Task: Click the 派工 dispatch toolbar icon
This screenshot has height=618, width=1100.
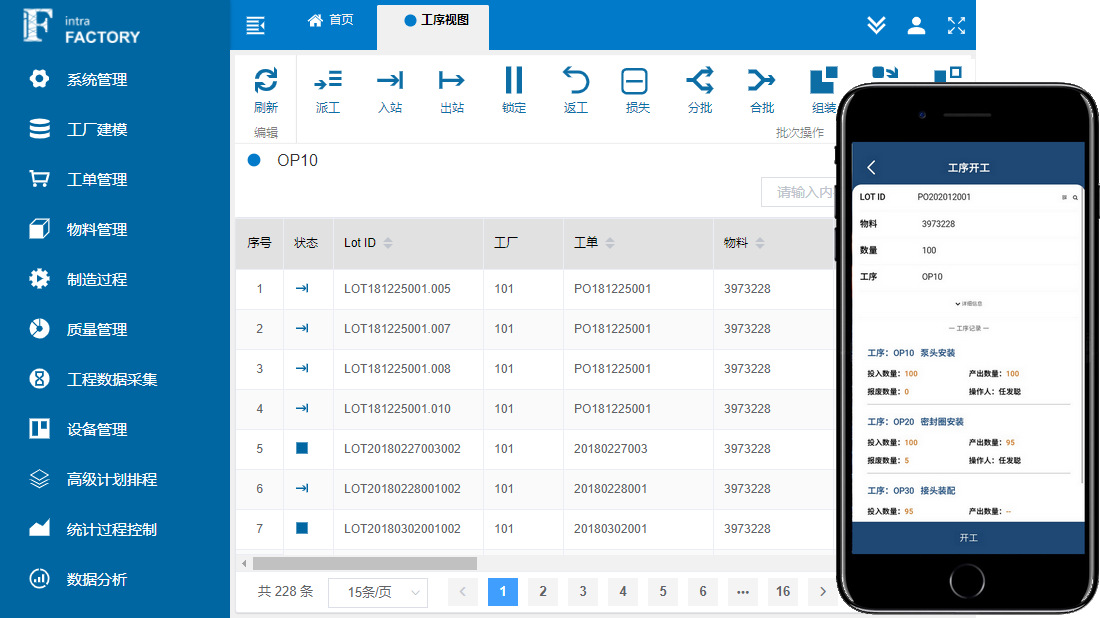Action: 328,81
